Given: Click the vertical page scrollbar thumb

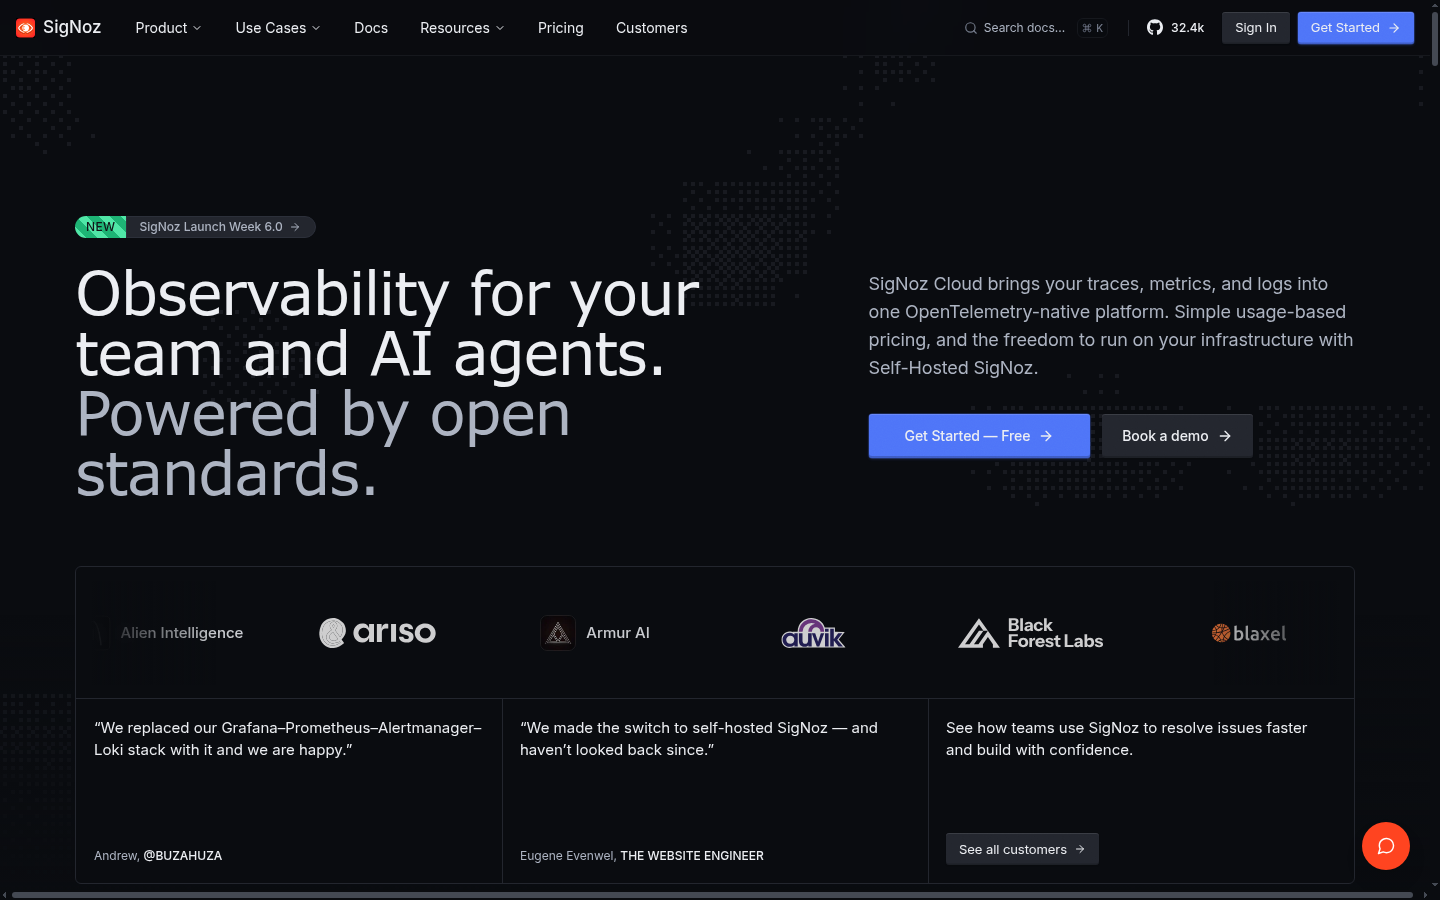Looking at the screenshot, I should 1435,39.
